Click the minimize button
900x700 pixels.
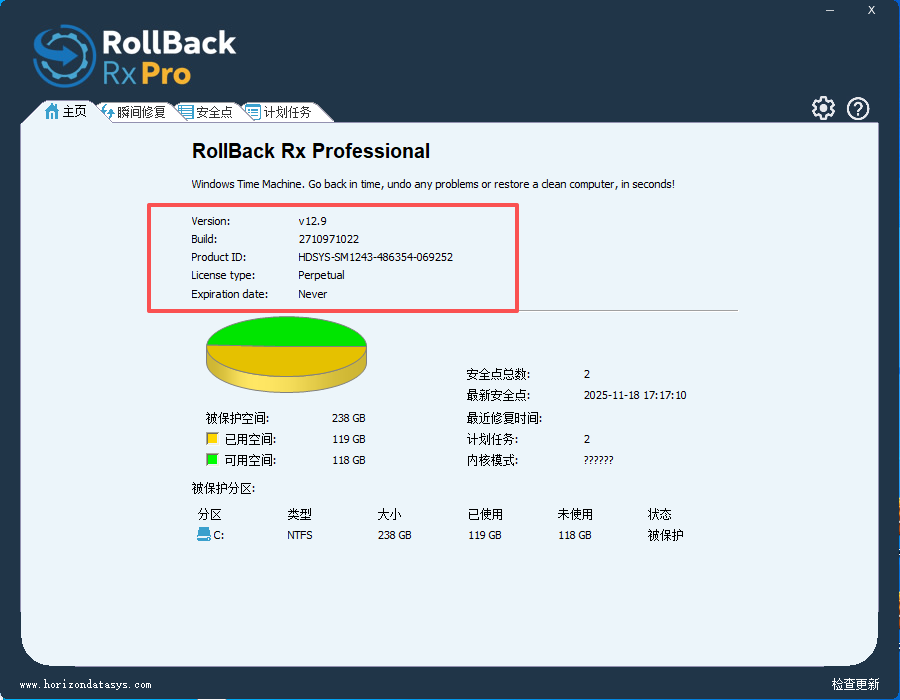829,10
